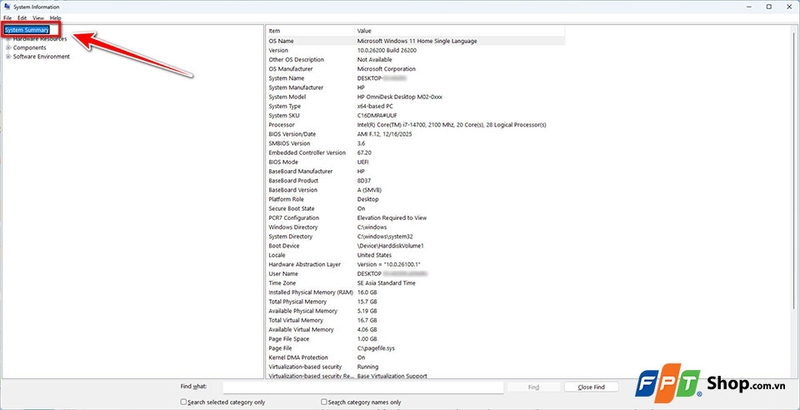Viewport: 800px width, 410px height.
Task: Select the Windows Directory row
Action: 415,227
